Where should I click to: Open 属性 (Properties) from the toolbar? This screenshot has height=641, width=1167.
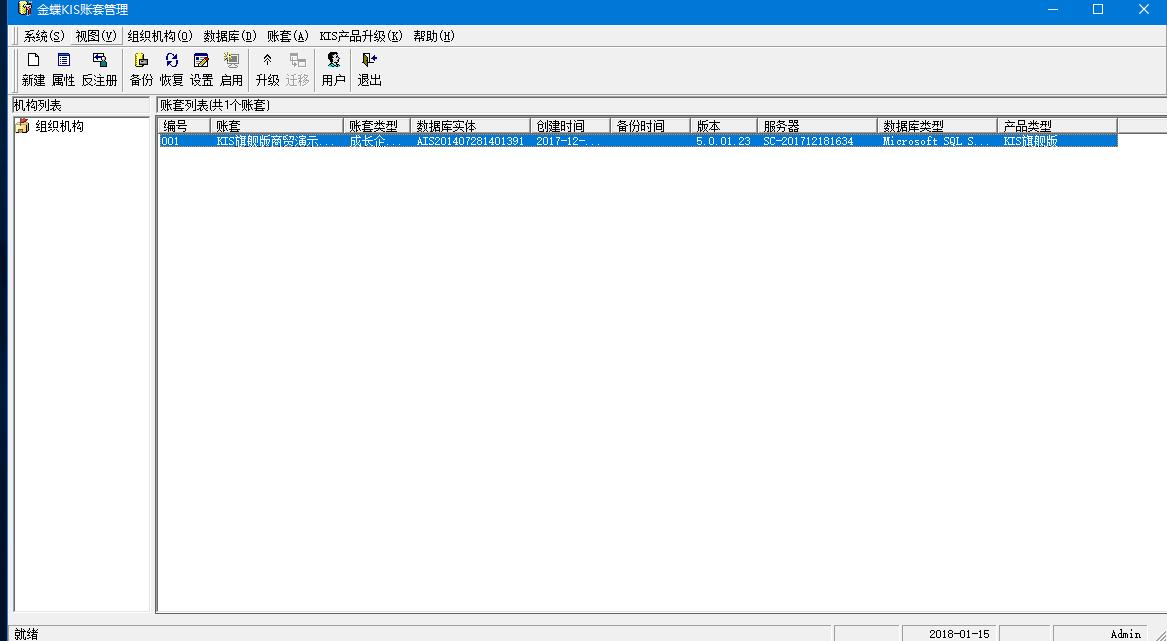tap(63, 70)
